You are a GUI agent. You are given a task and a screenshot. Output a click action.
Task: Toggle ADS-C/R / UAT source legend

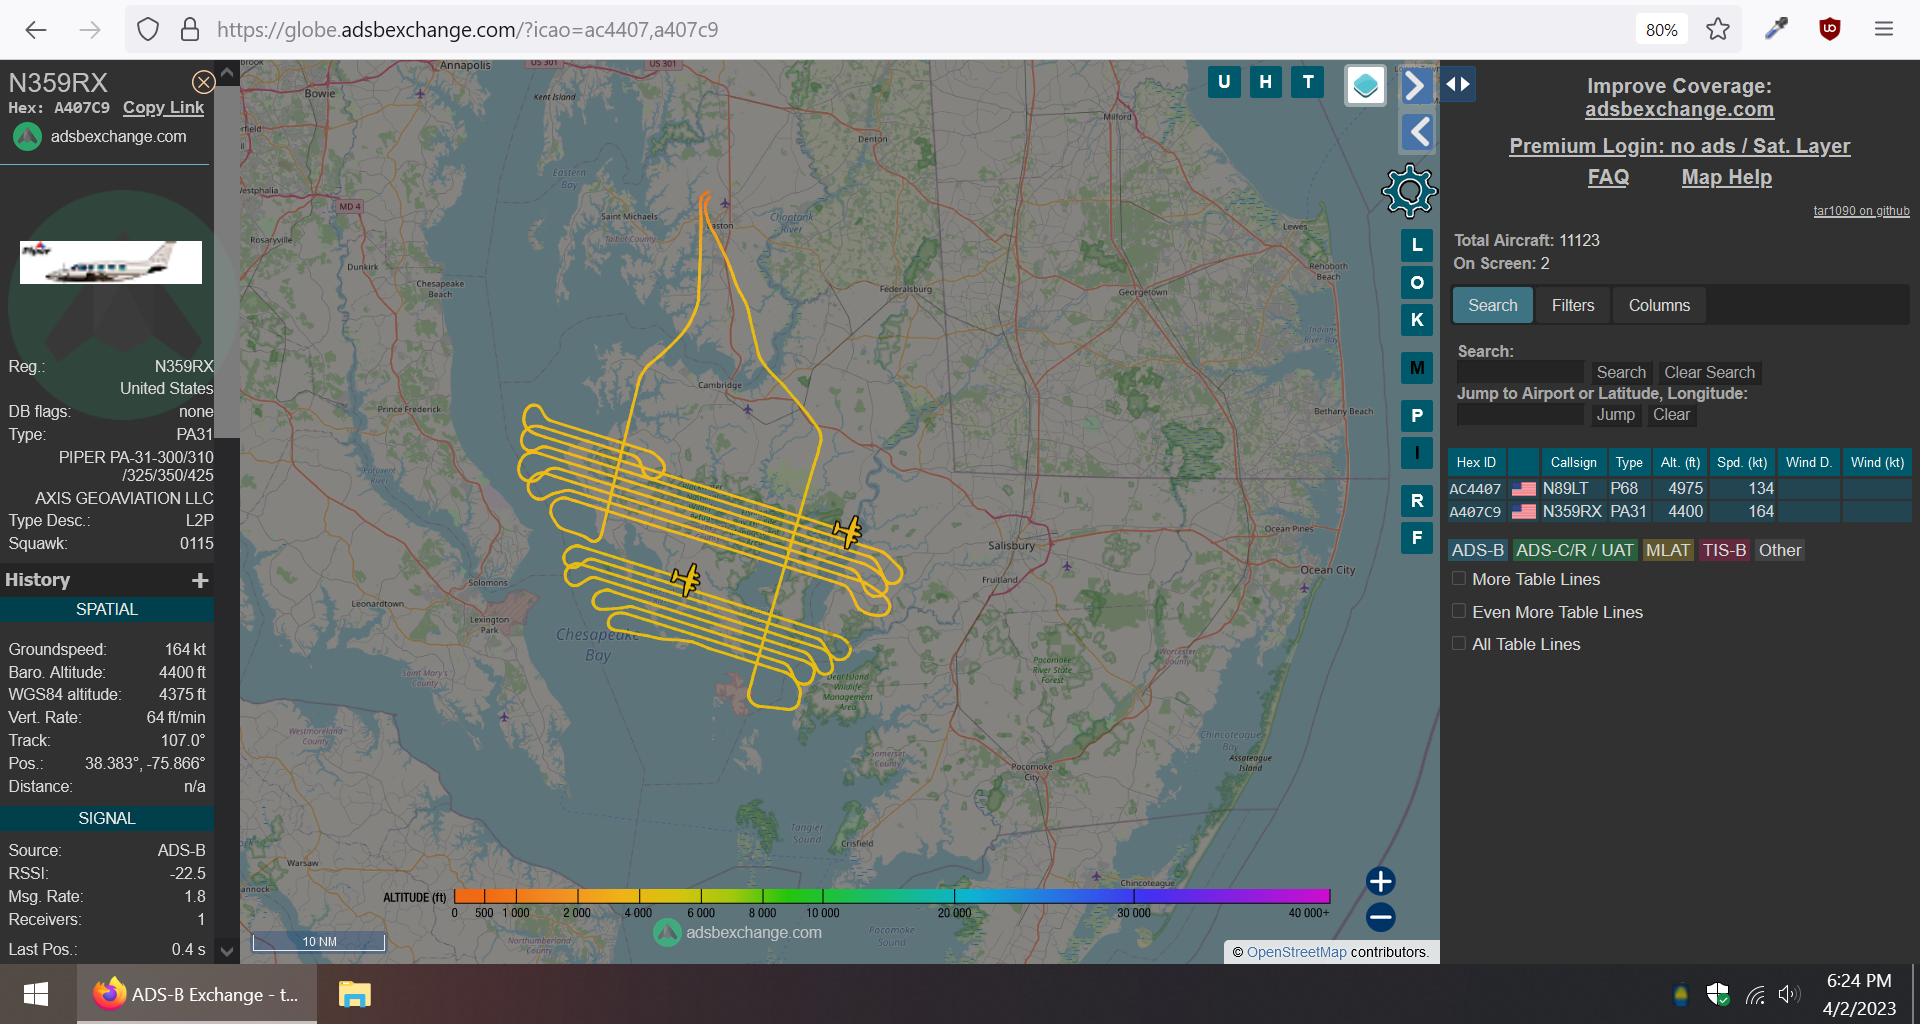pos(1574,550)
